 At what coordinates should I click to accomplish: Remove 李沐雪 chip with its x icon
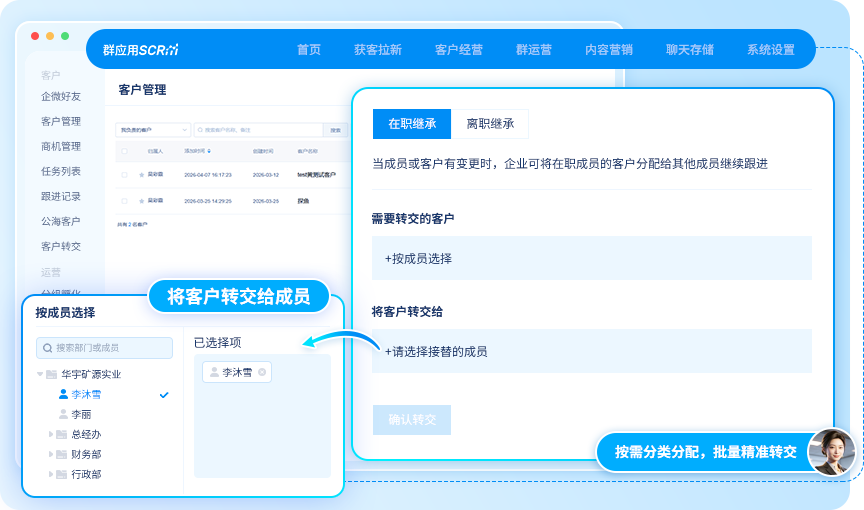pyautogui.click(x=262, y=372)
